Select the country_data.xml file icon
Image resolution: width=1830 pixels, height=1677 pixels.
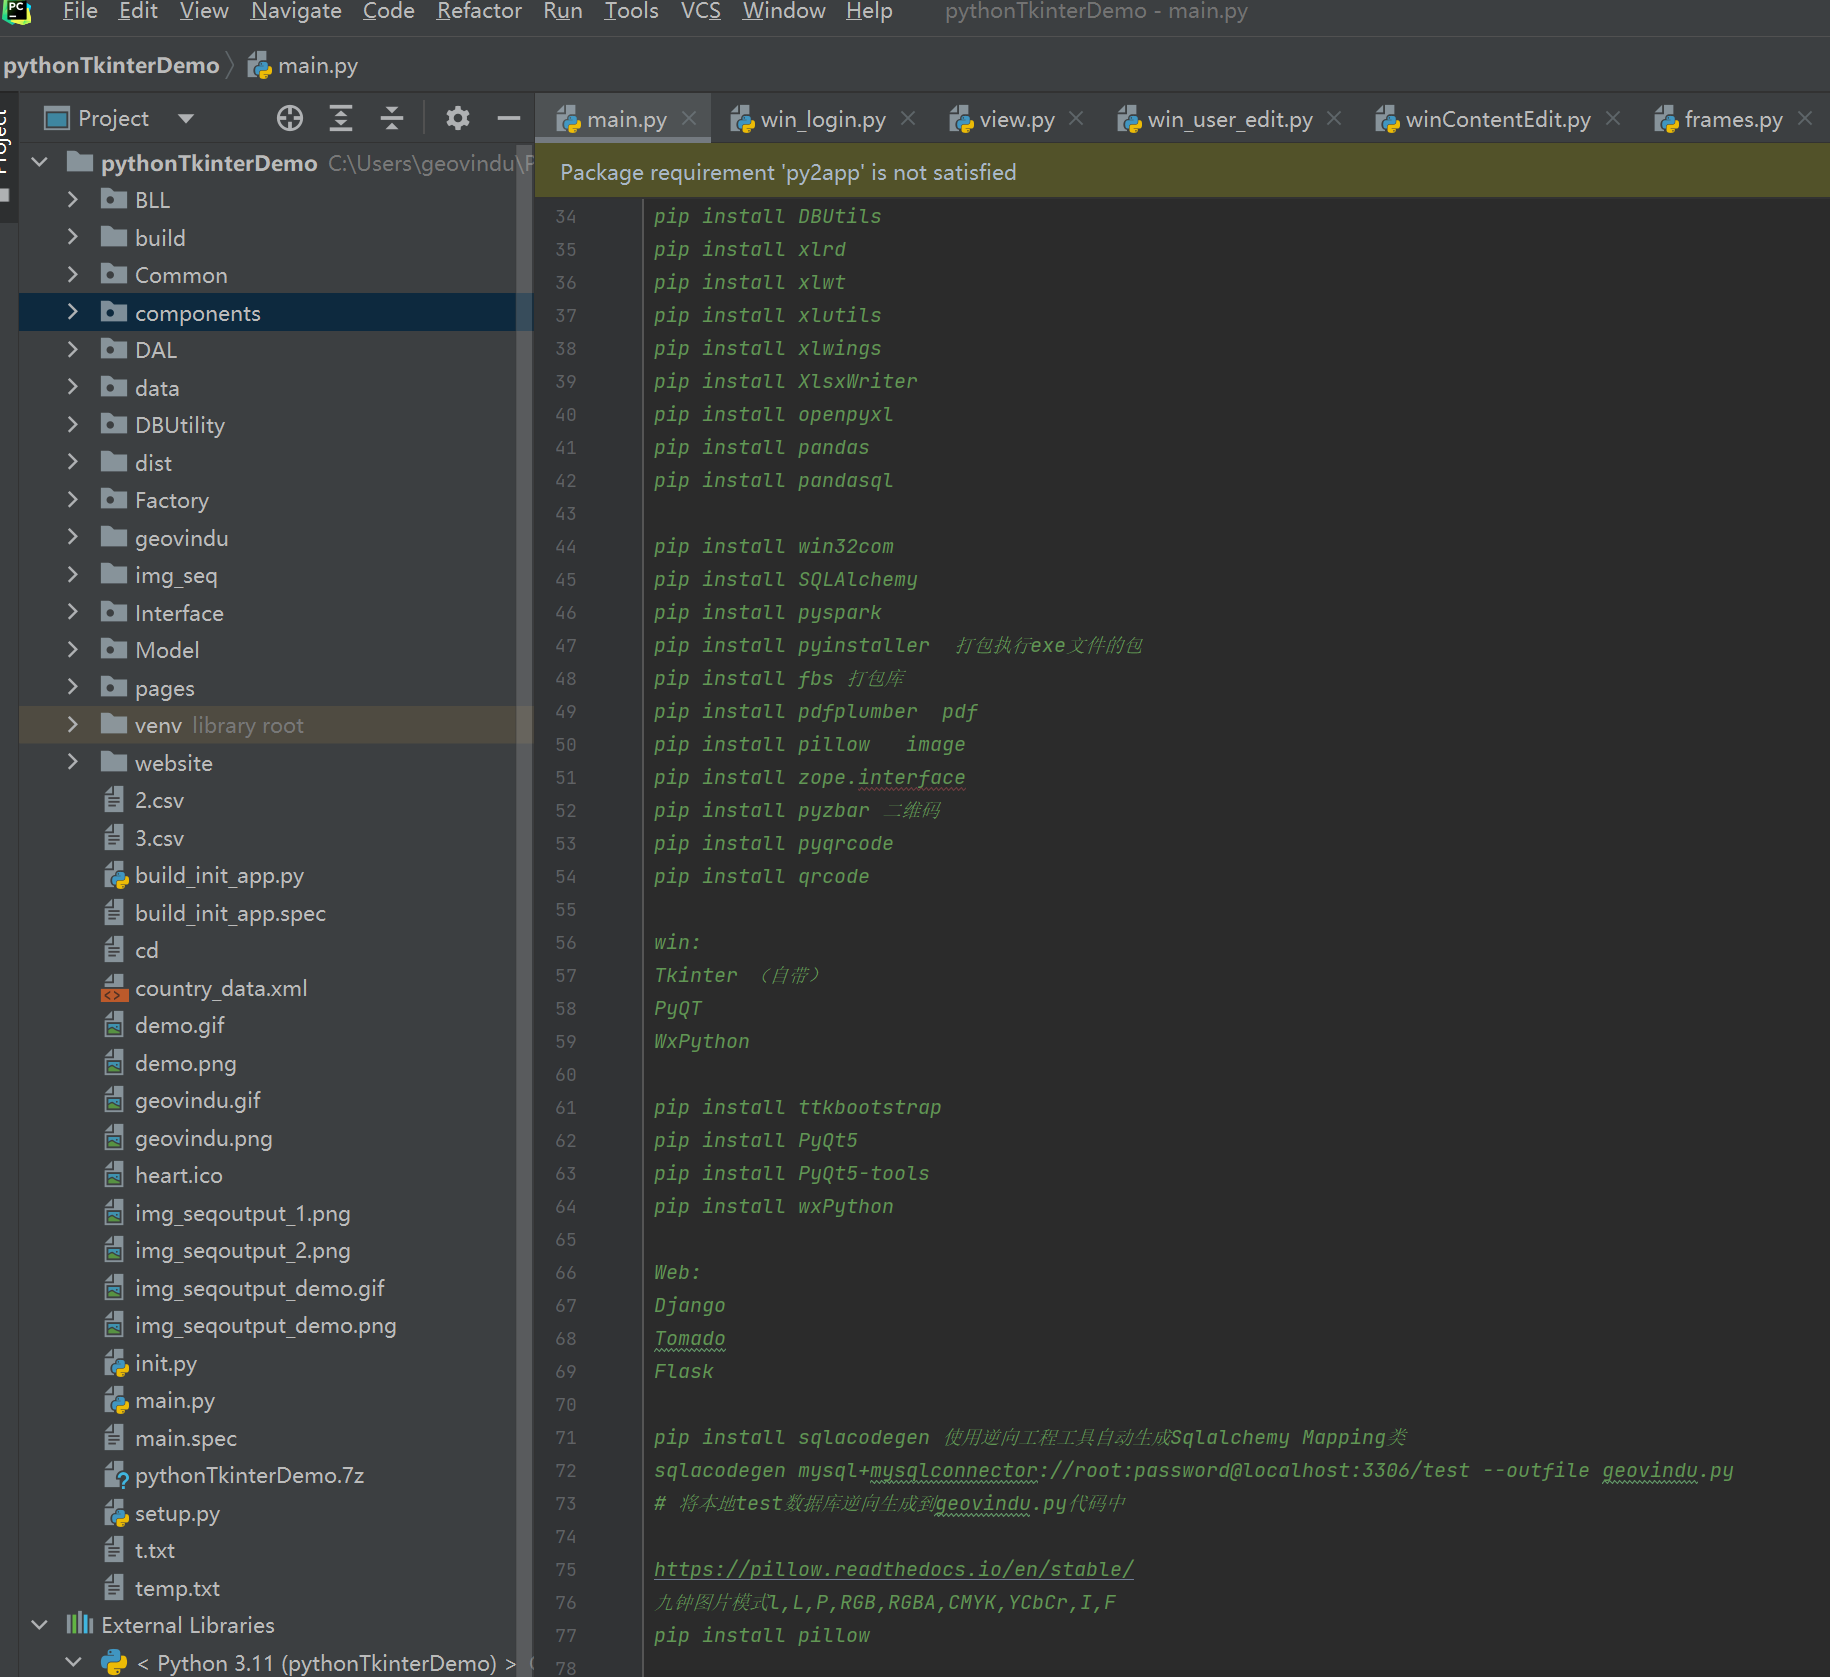115,989
